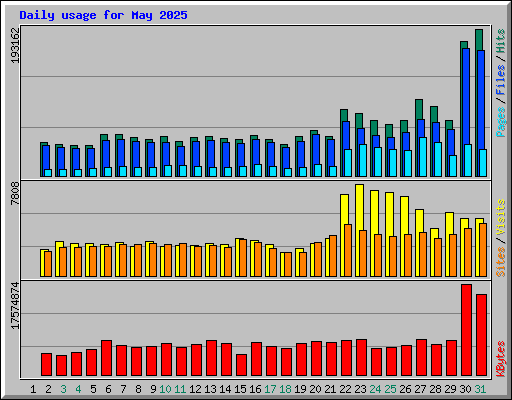This screenshot has height=400, width=512.
Task: Click the blue Files legend label
Action: (501, 79)
